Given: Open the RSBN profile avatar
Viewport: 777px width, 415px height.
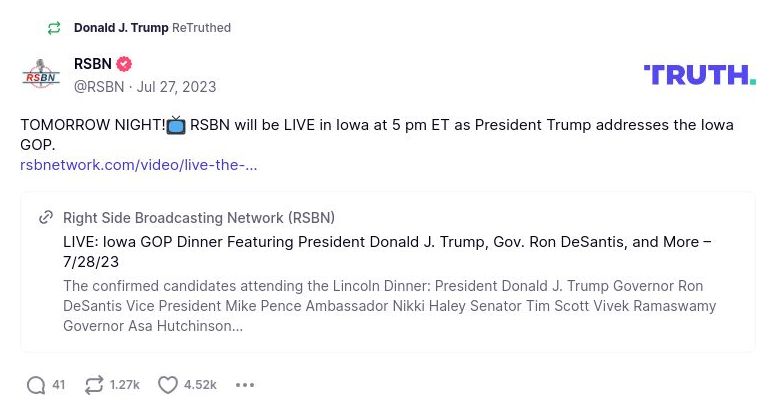Looking at the screenshot, I should (41, 75).
